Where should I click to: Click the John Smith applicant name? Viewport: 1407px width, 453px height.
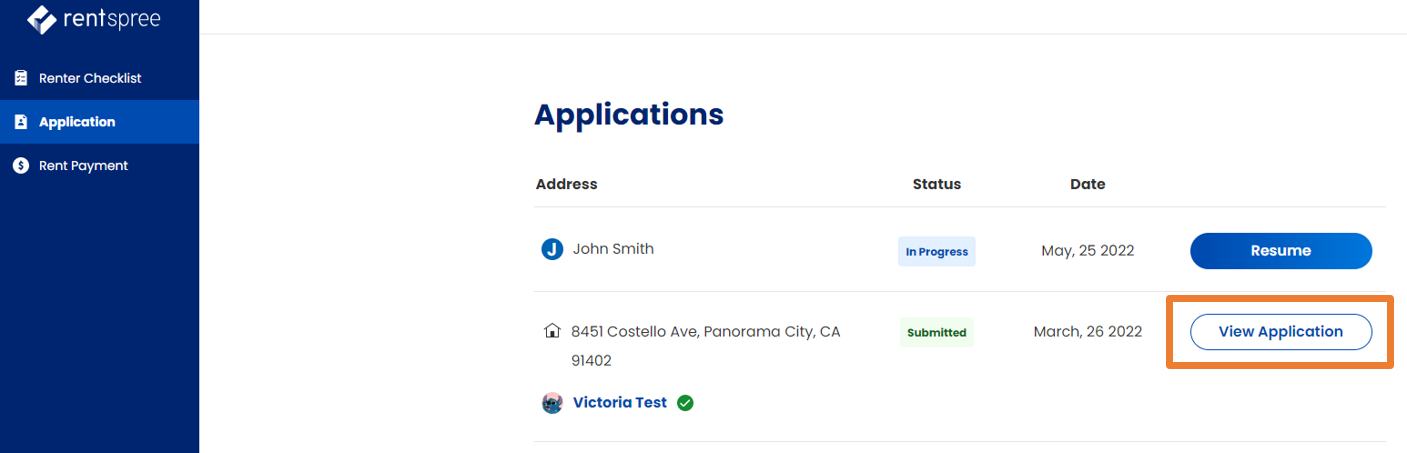click(613, 249)
